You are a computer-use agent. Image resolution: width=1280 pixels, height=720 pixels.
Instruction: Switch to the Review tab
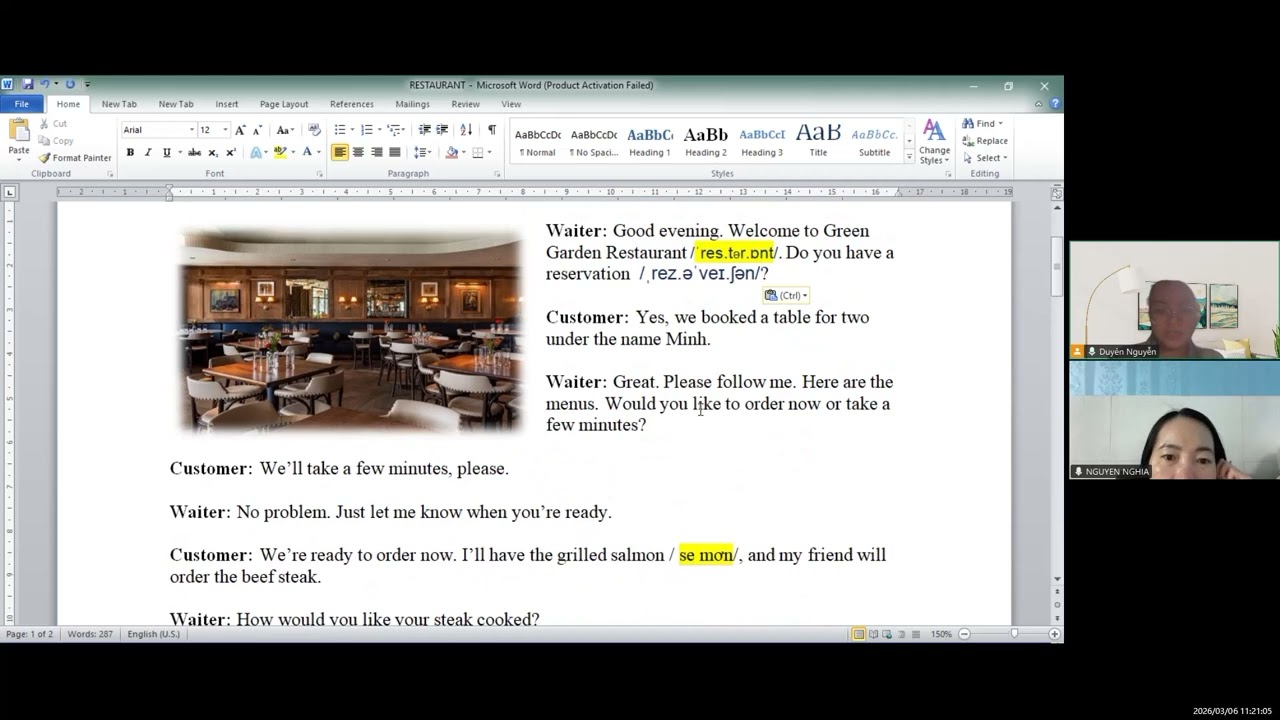click(x=465, y=104)
